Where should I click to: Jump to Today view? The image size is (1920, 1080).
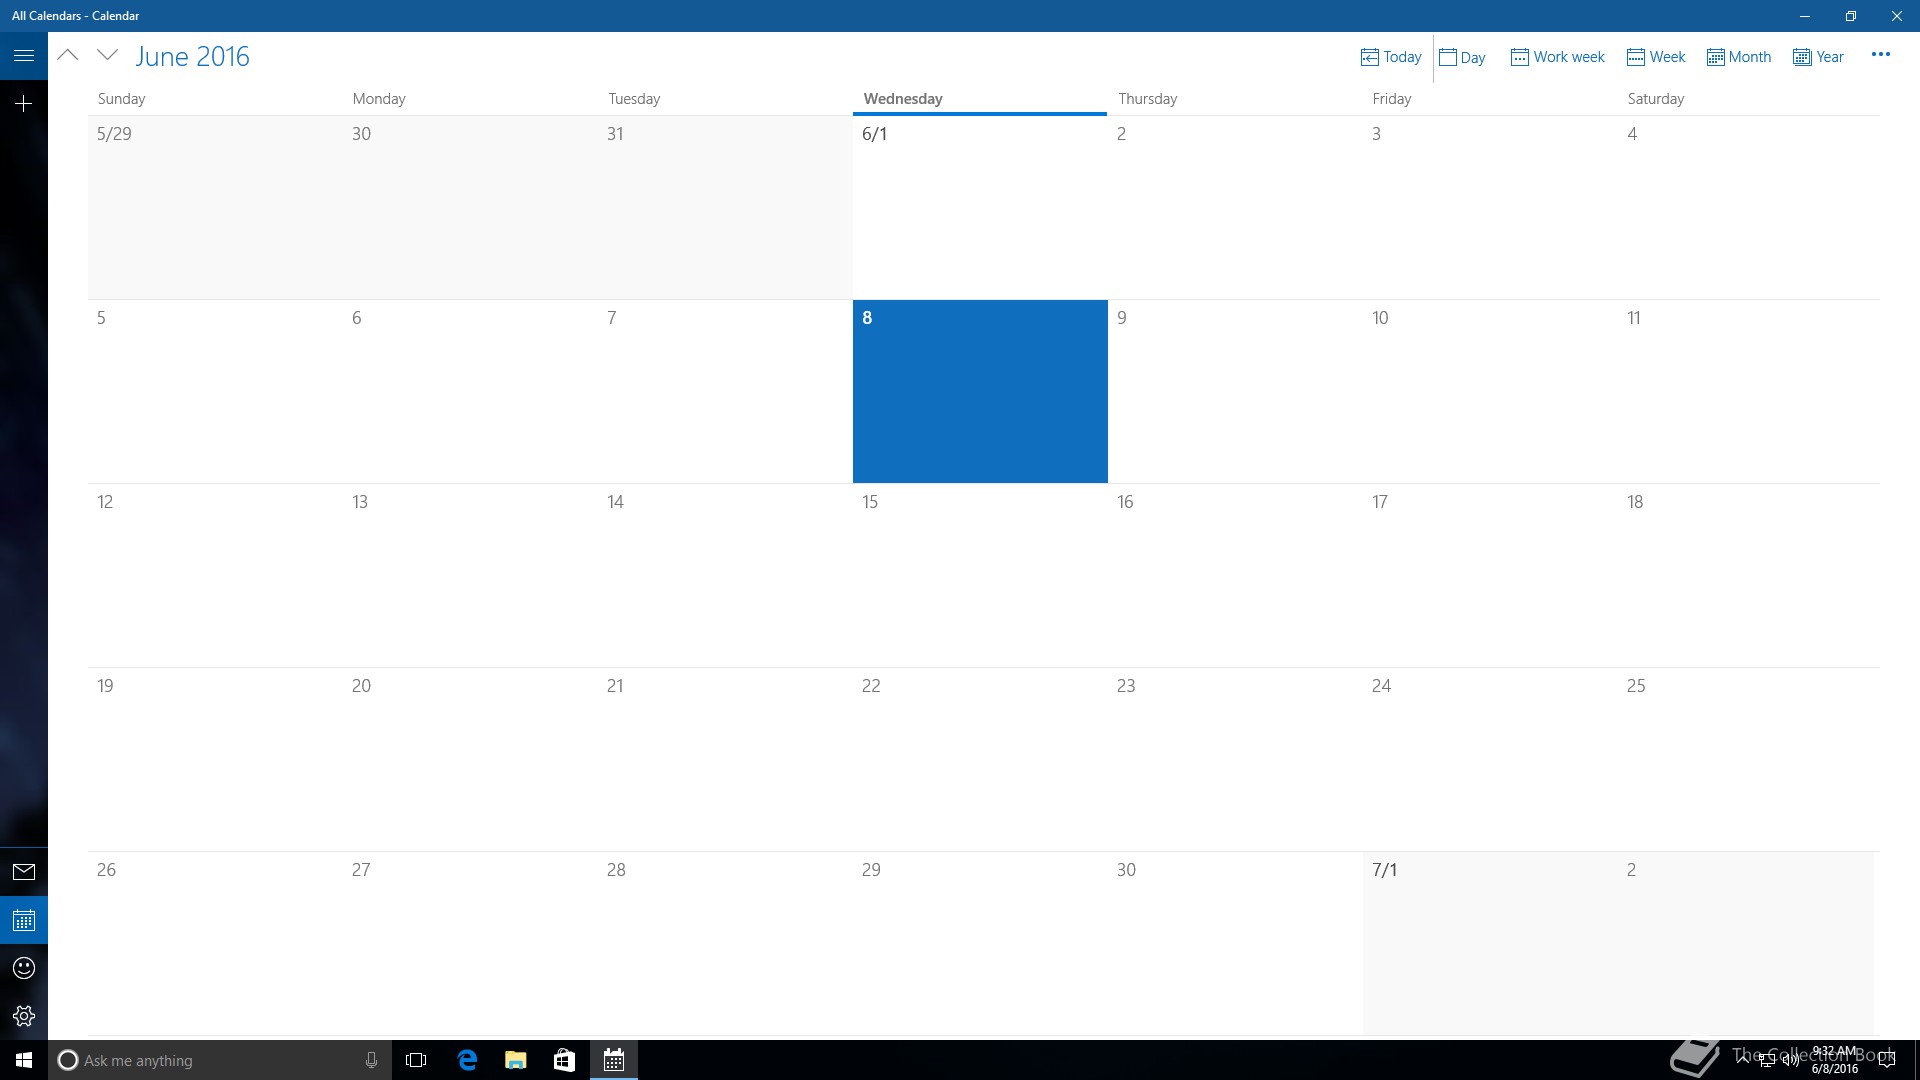click(1391, 57)
